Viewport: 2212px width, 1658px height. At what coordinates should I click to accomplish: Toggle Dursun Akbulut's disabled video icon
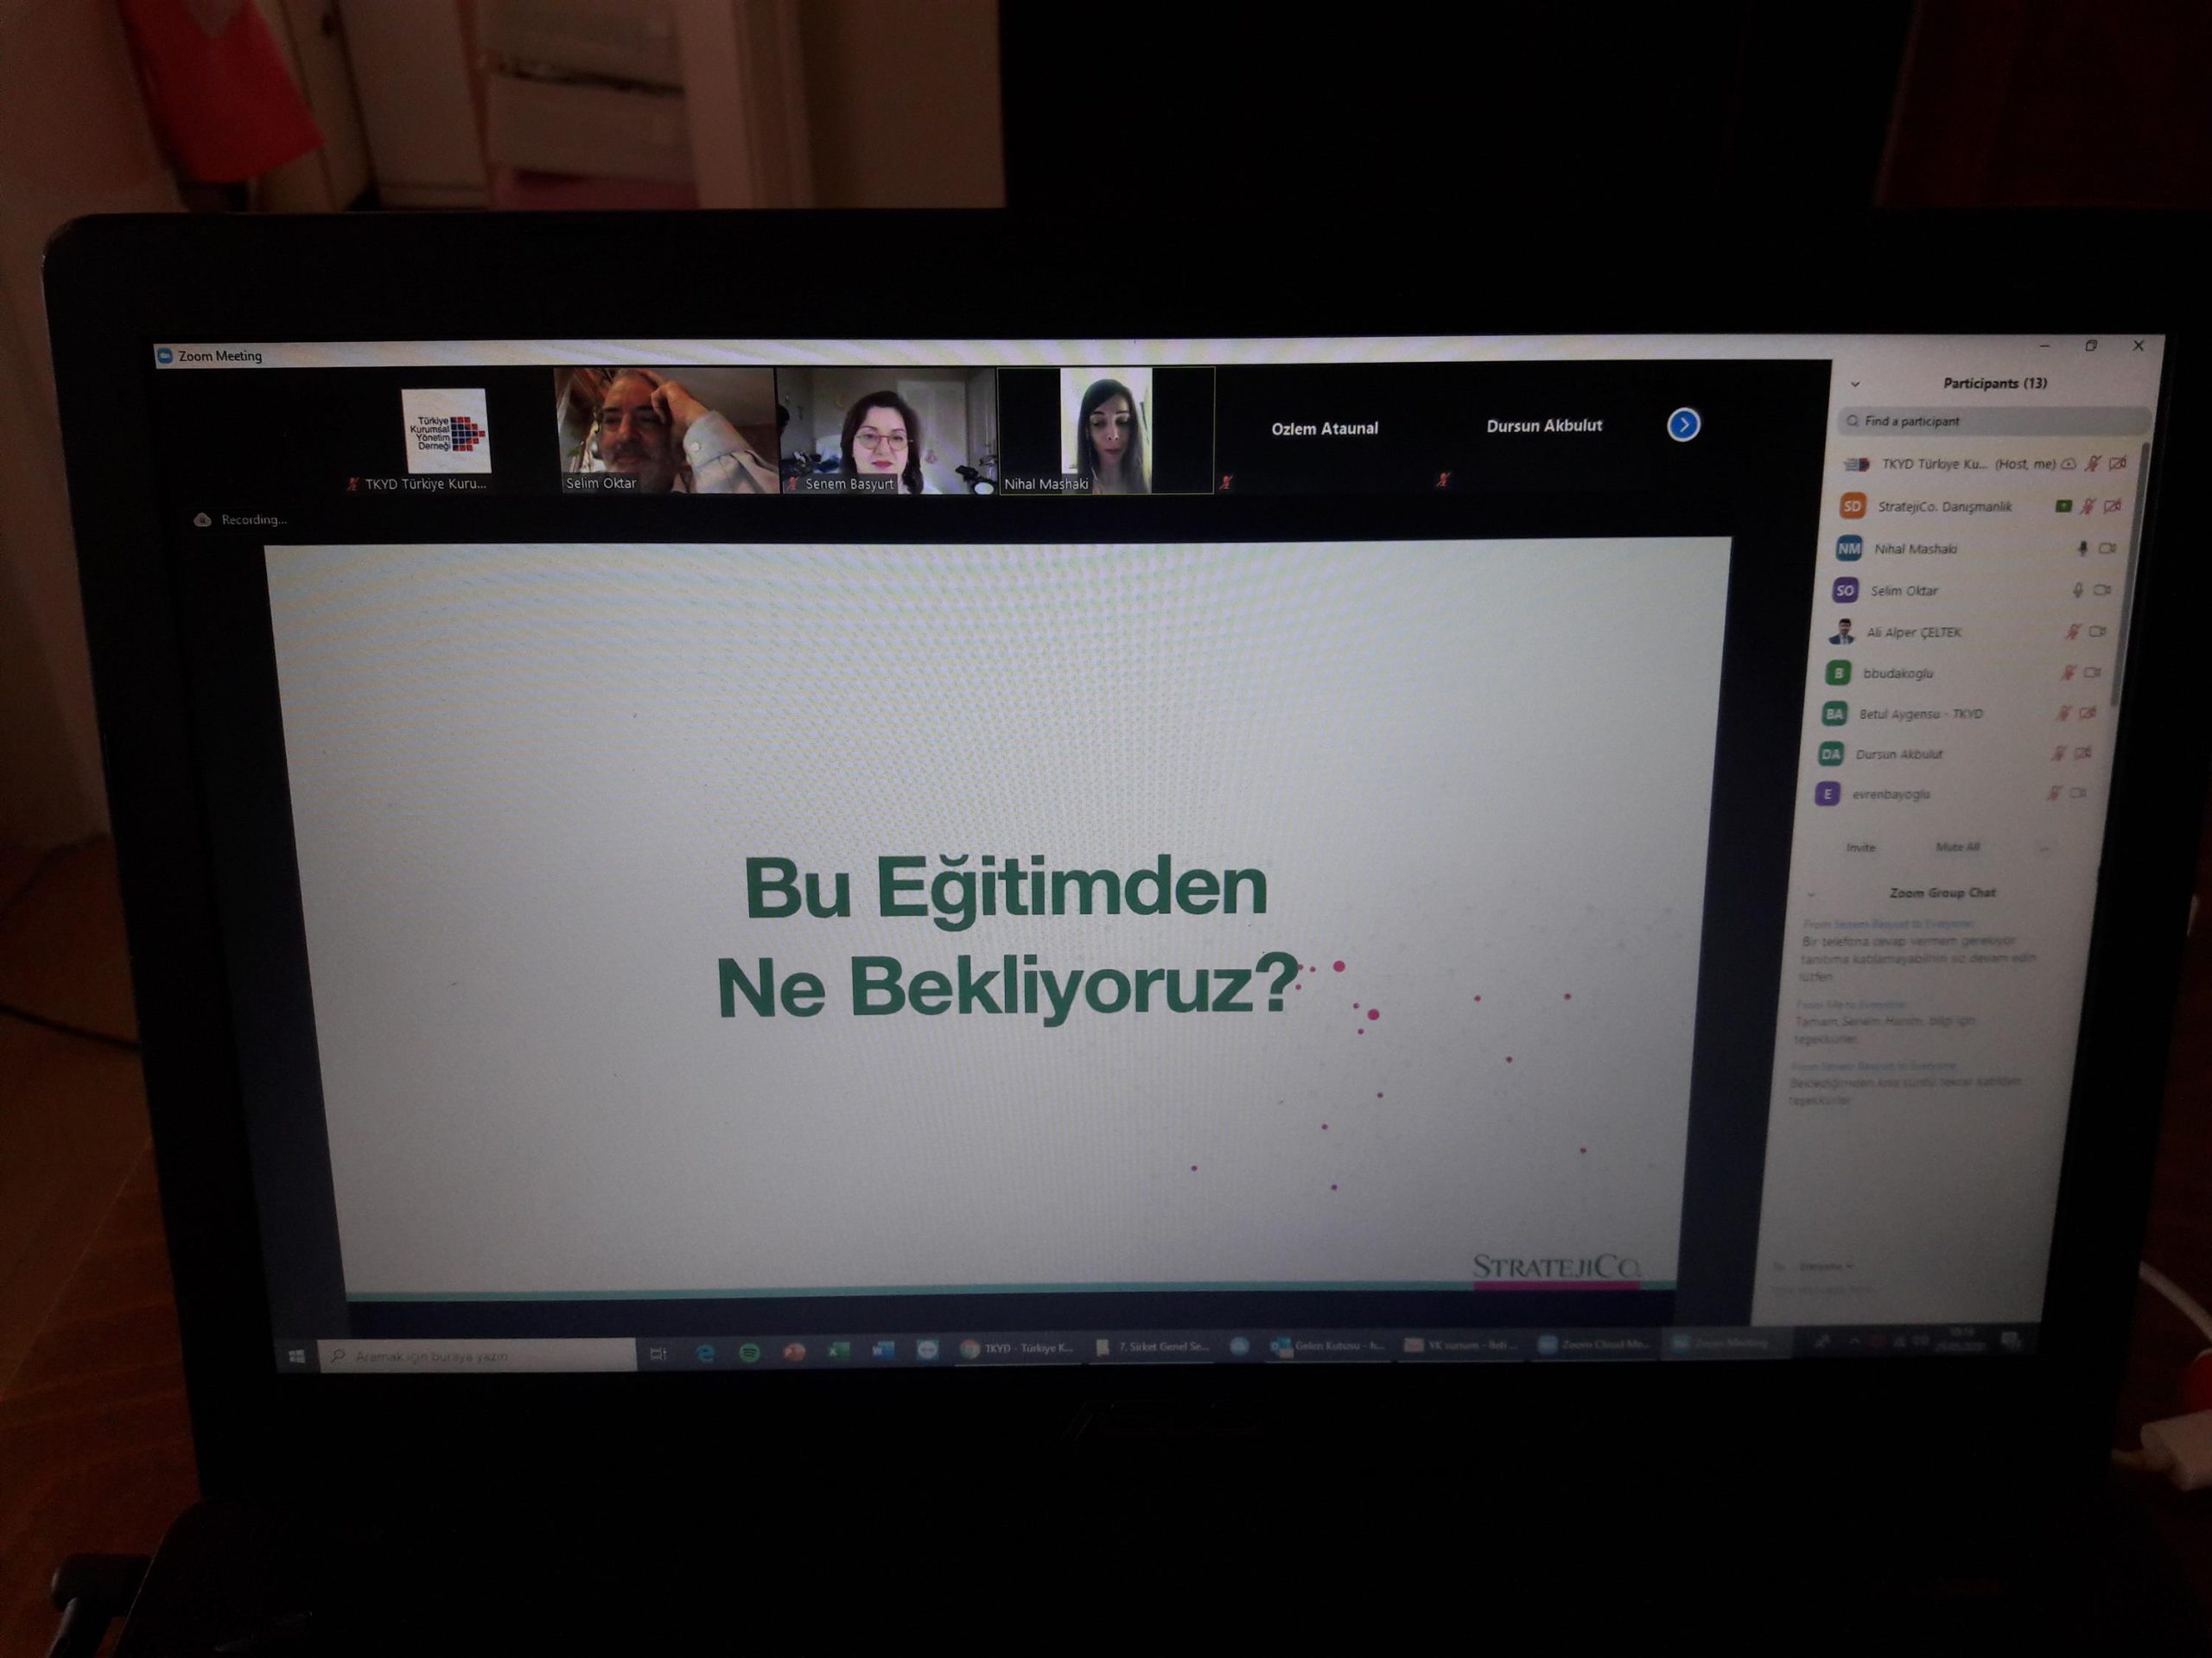[x=2082, y=753]
